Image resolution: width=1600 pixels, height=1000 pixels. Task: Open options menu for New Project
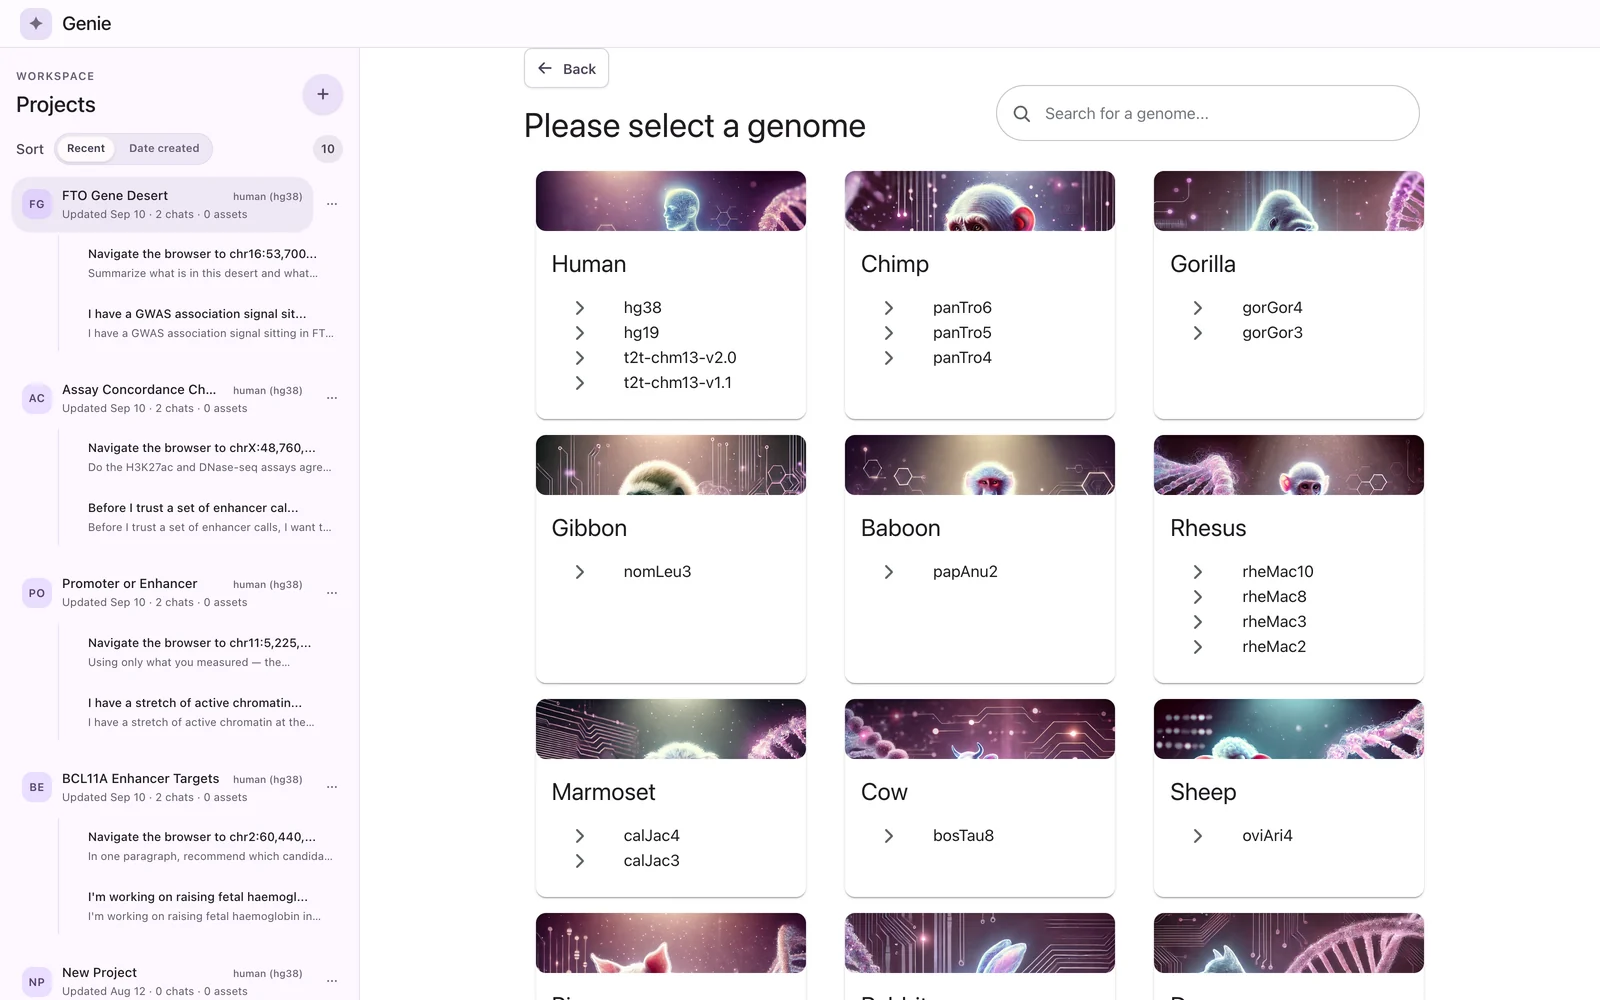pos(332,981)
